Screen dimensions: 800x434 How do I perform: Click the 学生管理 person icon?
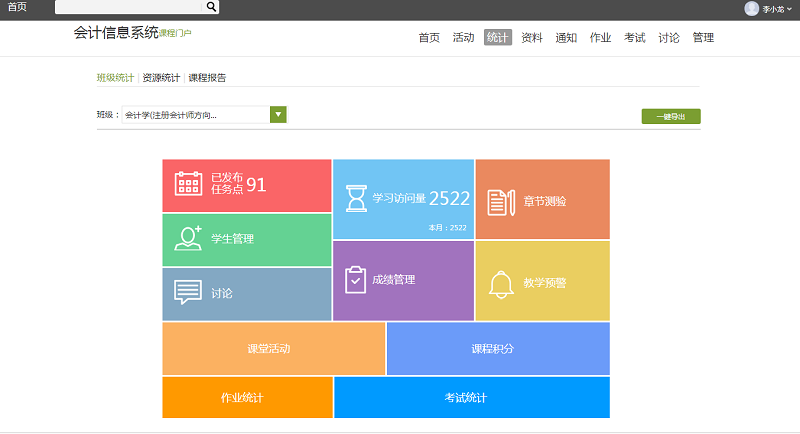tap(188, 238)
